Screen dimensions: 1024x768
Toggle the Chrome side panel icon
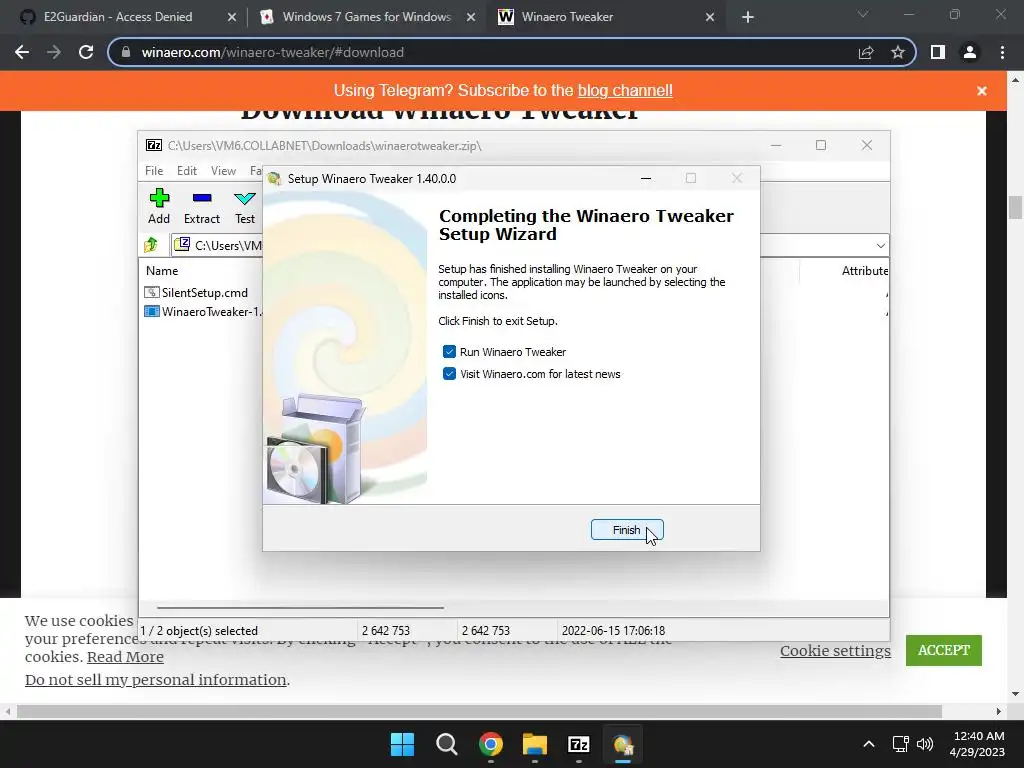click(938, 52)
